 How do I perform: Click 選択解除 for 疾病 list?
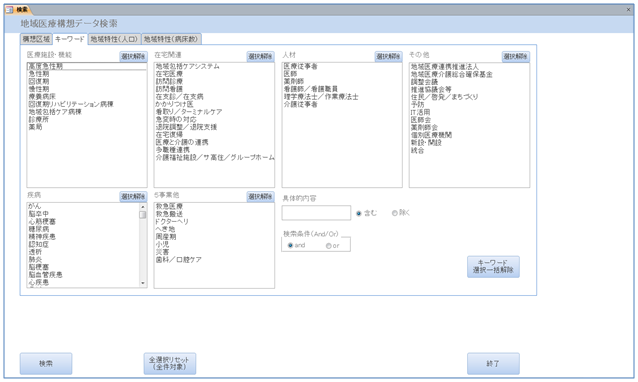pyautogui.click(x=133, y=196)
